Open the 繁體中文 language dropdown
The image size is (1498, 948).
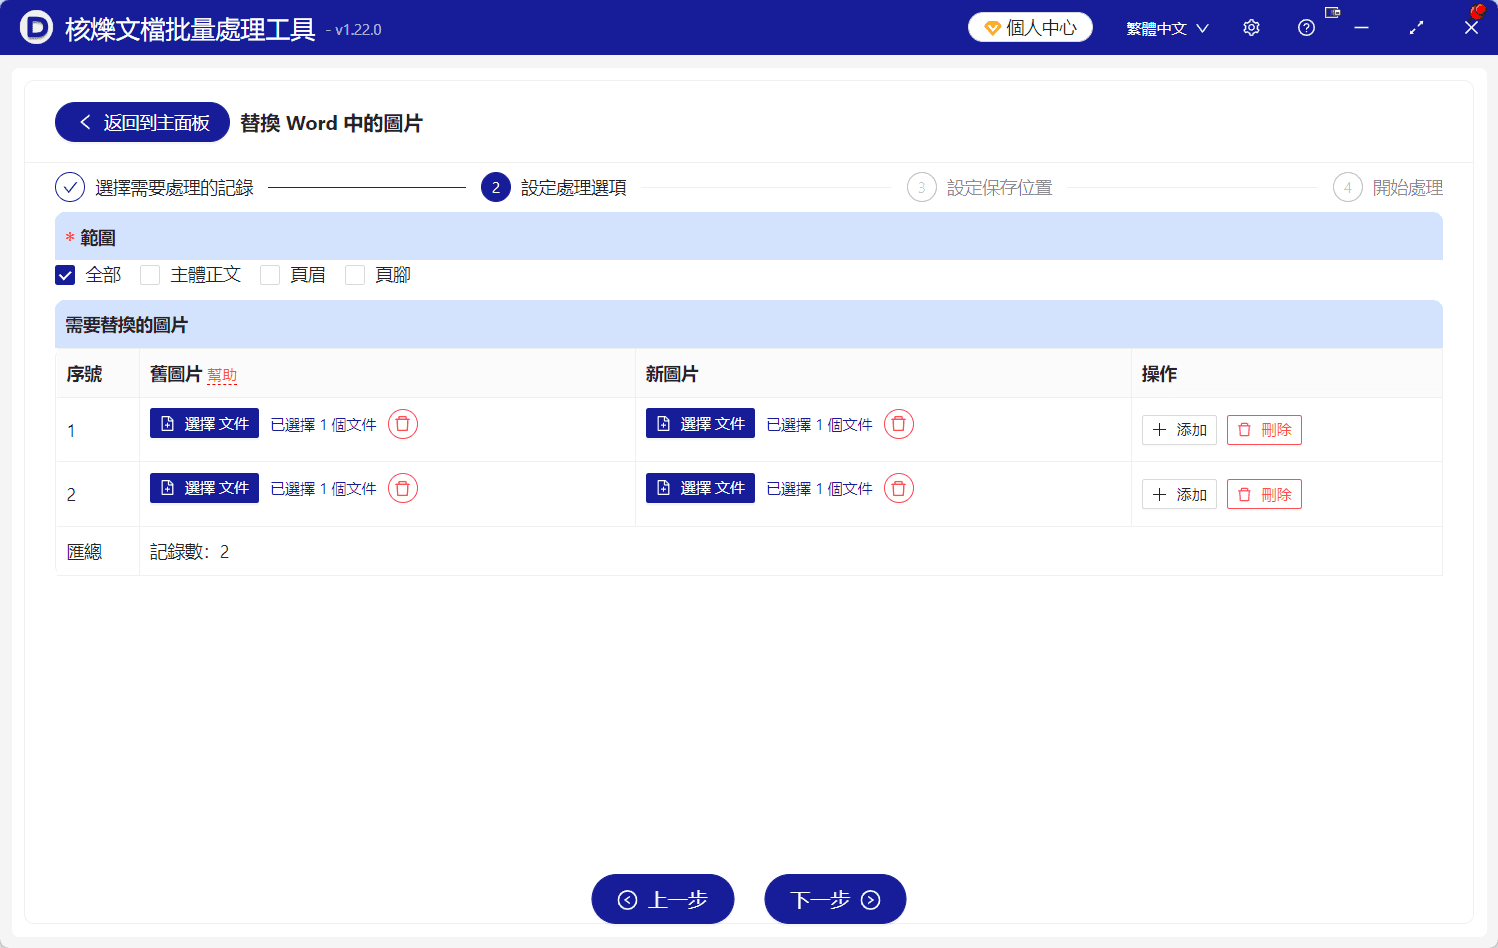coord(1167,27)
